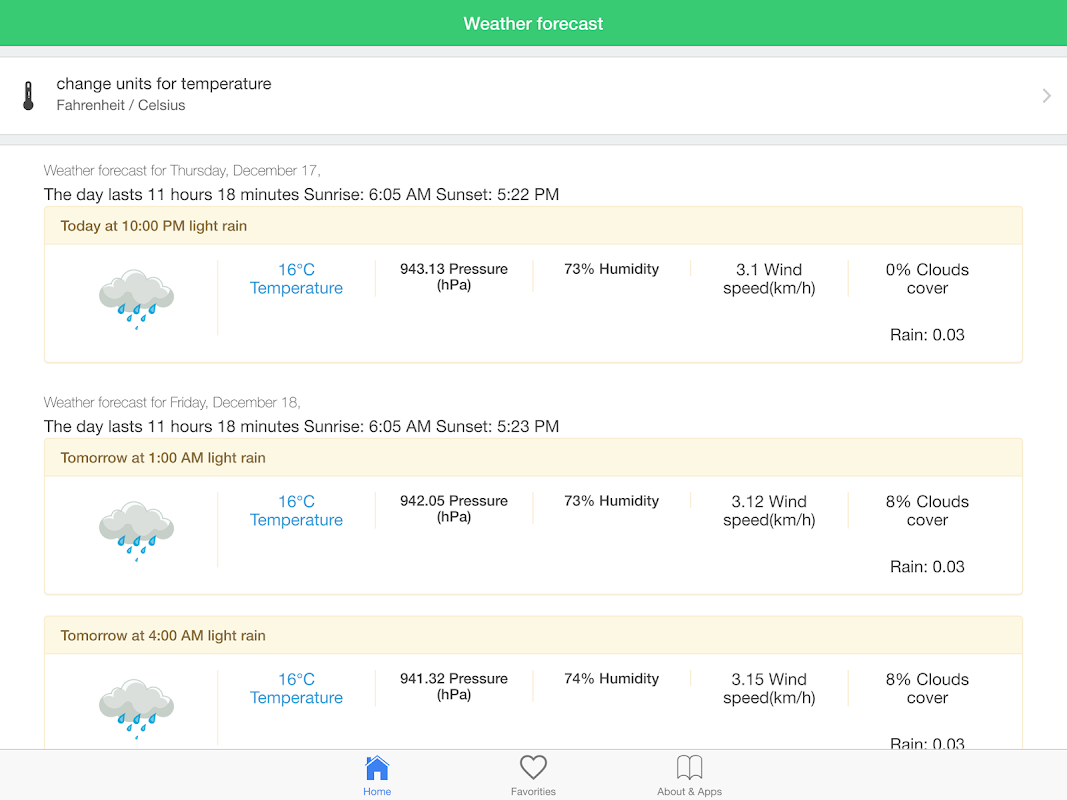1067x800 pixels.
Task: Expand temperature units chevron arrow
Action: tap(1046, 96)
